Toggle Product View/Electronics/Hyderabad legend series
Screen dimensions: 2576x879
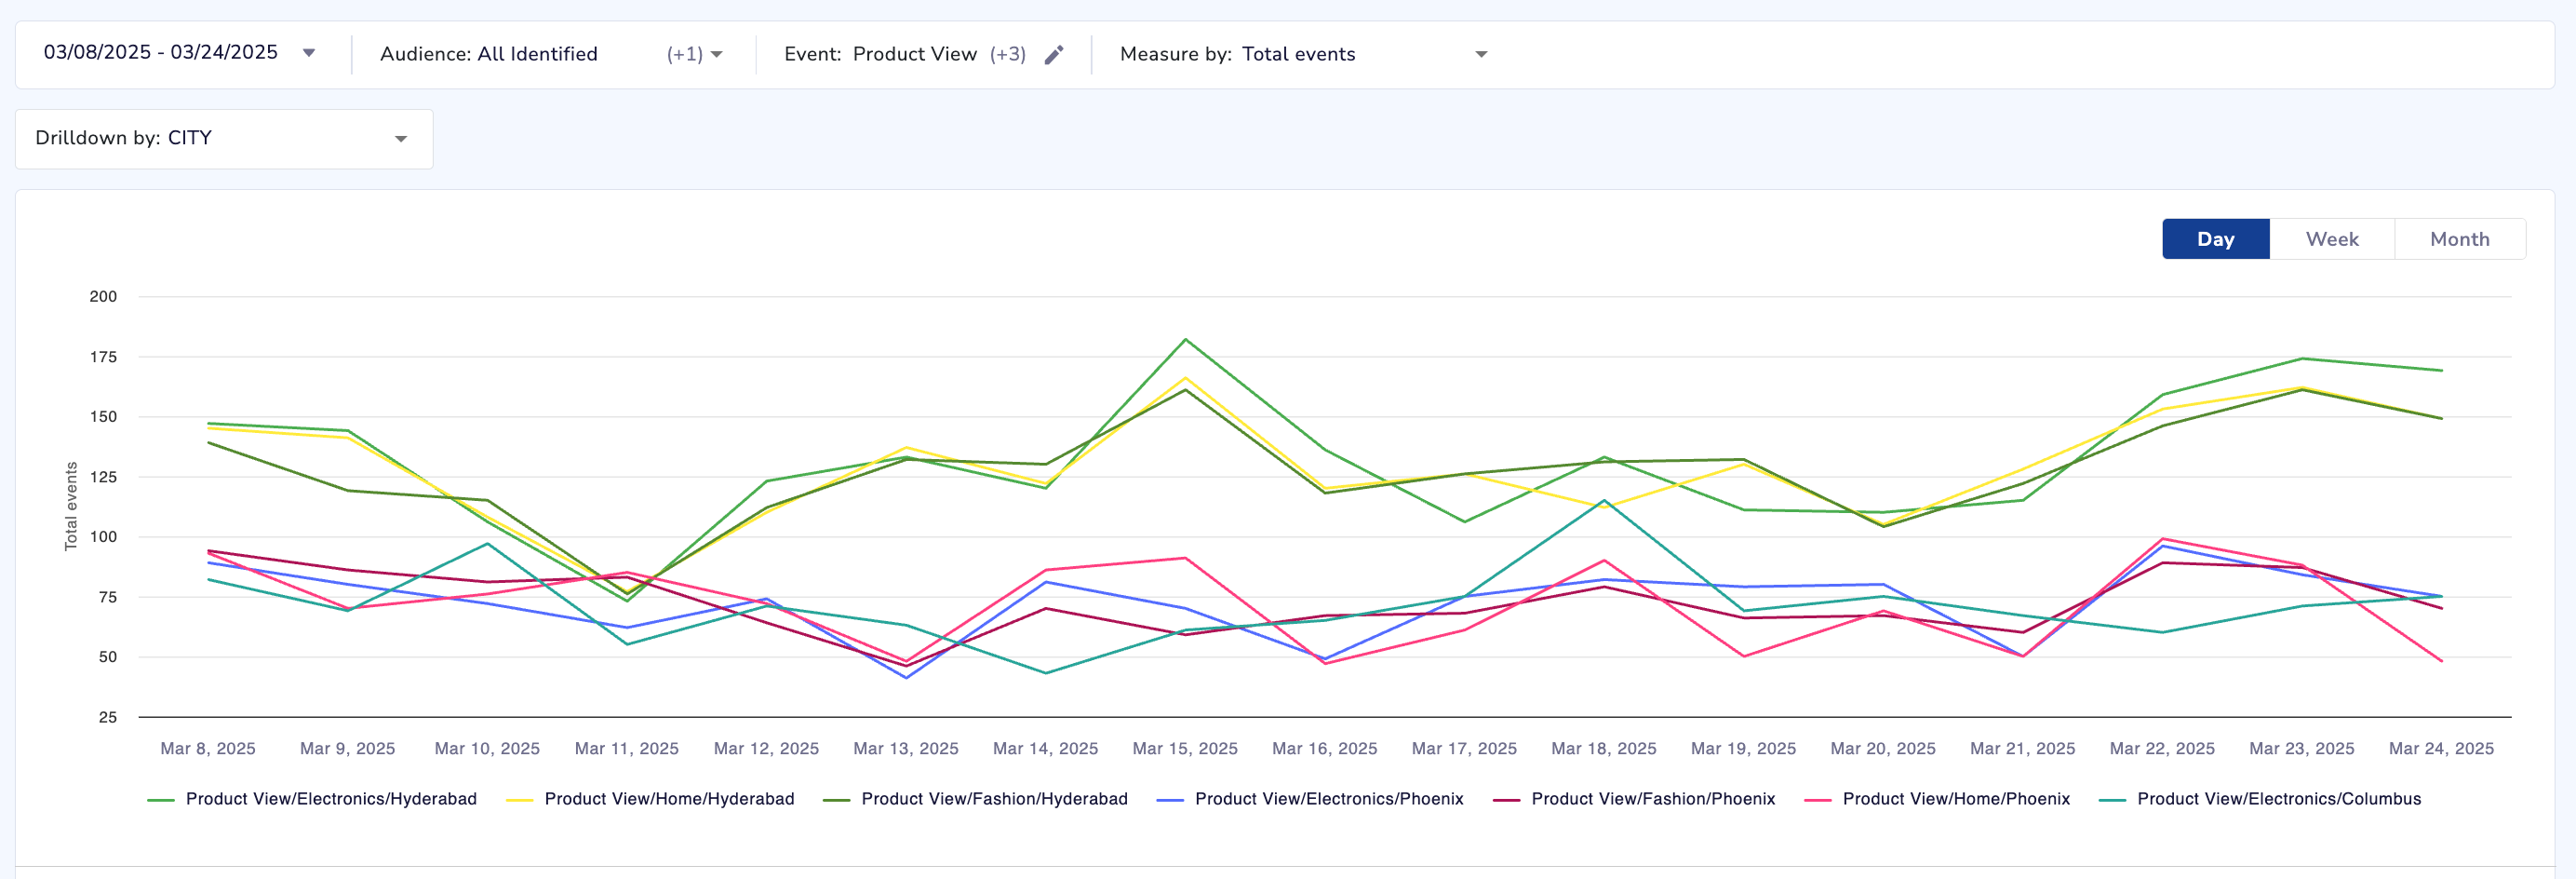click(x=330, y=799)
